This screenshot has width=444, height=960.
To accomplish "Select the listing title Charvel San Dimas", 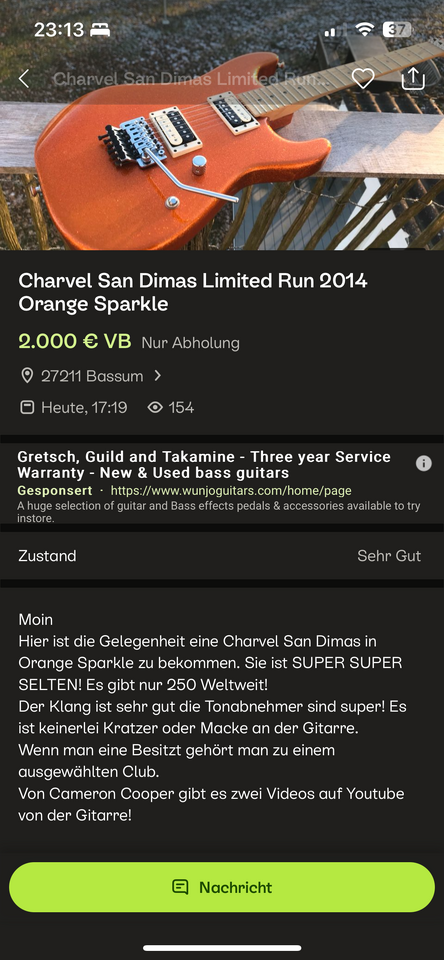I will [193, 292].
